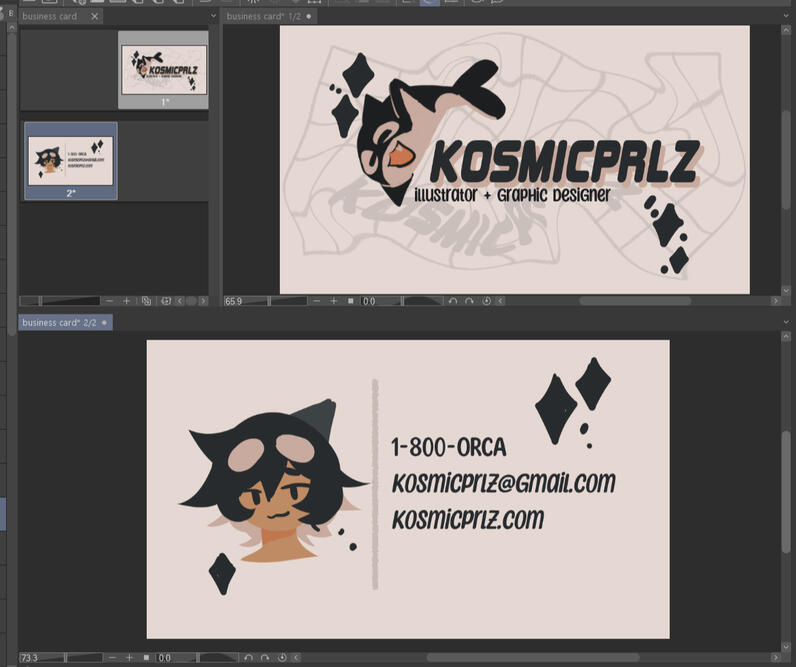The width and height of the screenshot is (796, 667).
Task: Select page 2 thumbnail in page manager
Action: (x=71, y=160)
